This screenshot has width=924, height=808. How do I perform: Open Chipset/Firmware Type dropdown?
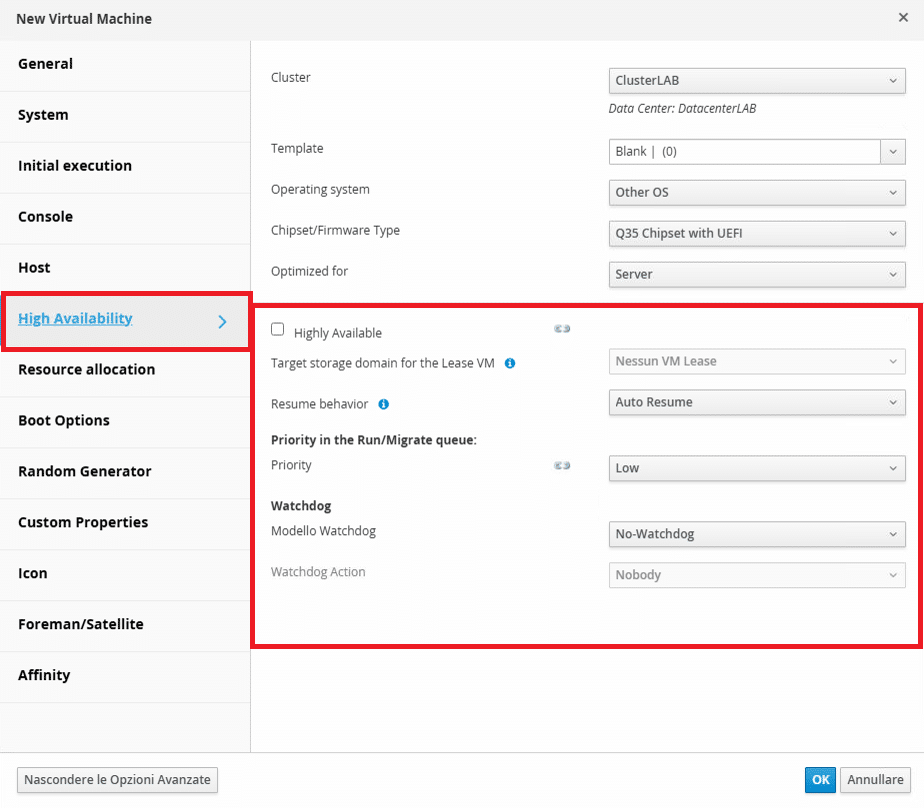[x=757, y=233]
